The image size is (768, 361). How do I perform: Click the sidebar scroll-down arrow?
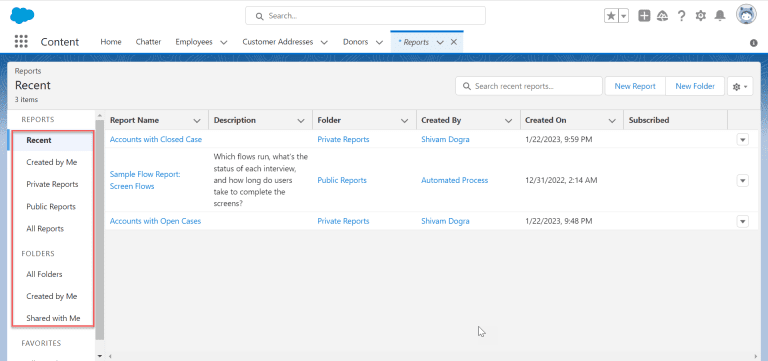tap(100, 356)
